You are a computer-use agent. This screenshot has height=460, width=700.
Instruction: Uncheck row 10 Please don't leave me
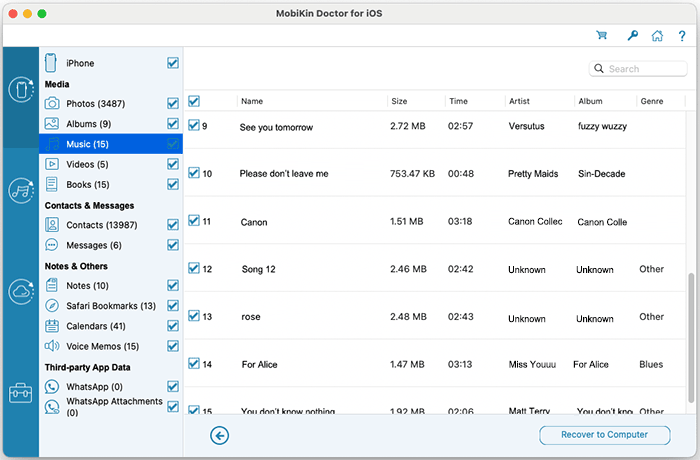(194, 173)
